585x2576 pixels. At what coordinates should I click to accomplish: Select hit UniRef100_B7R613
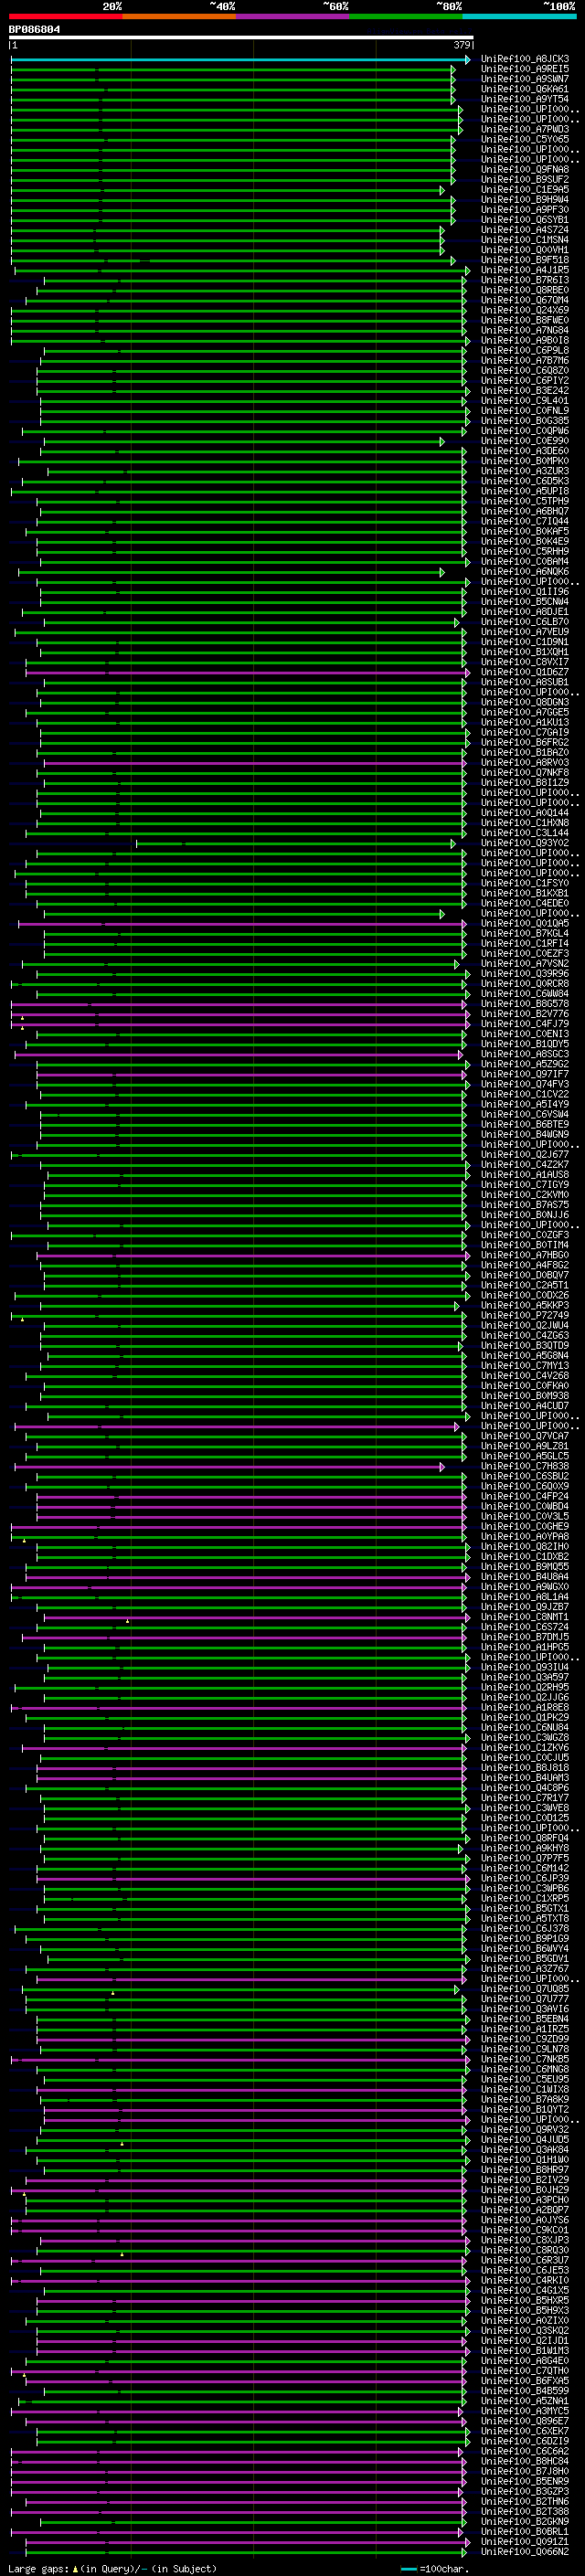click(525, 280)
